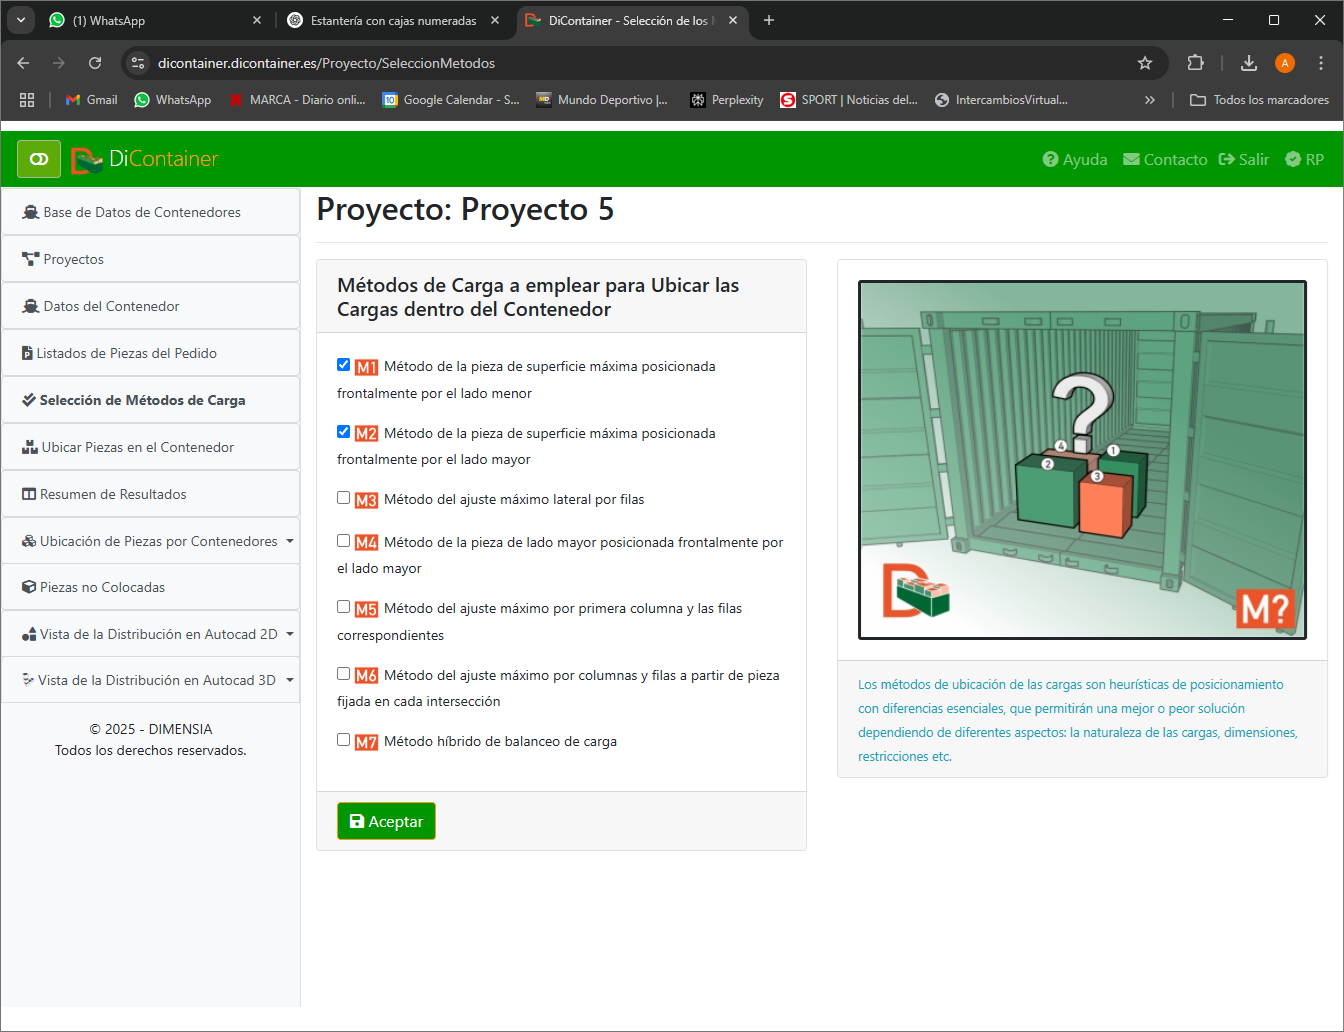Click the address bar URL field
Image resolution: width=1344 pixels, height=1032 pixels.
pyautogui.click(x=640, y=63)
